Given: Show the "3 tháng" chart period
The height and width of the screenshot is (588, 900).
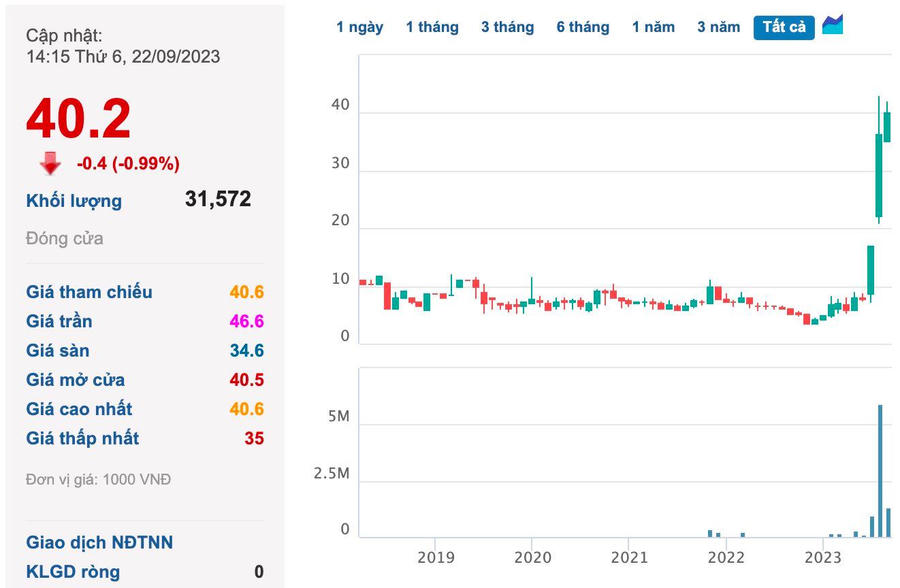Looking at the screenshot, I should tap(507, 27).
